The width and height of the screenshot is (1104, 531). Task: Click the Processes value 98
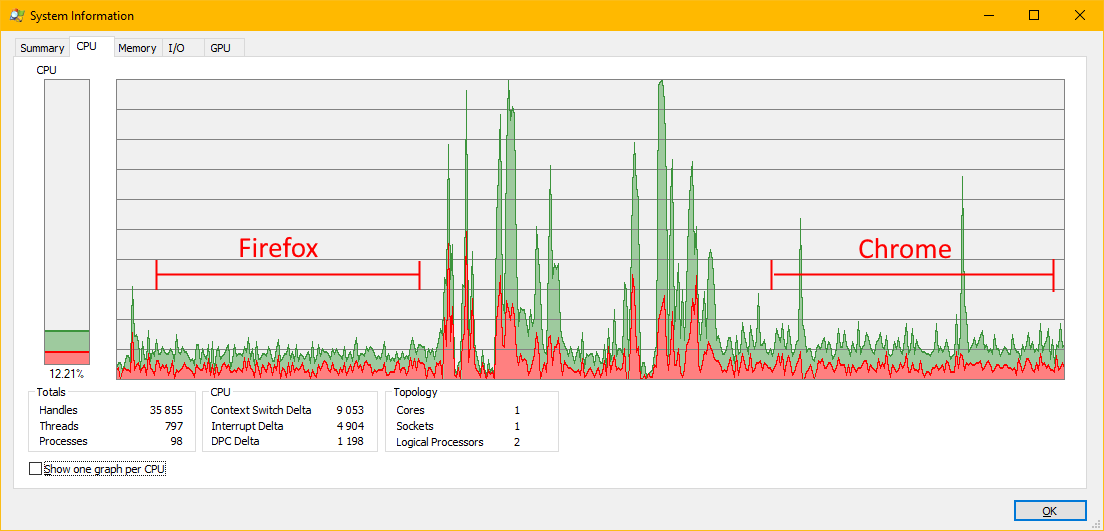click(176, 442)
